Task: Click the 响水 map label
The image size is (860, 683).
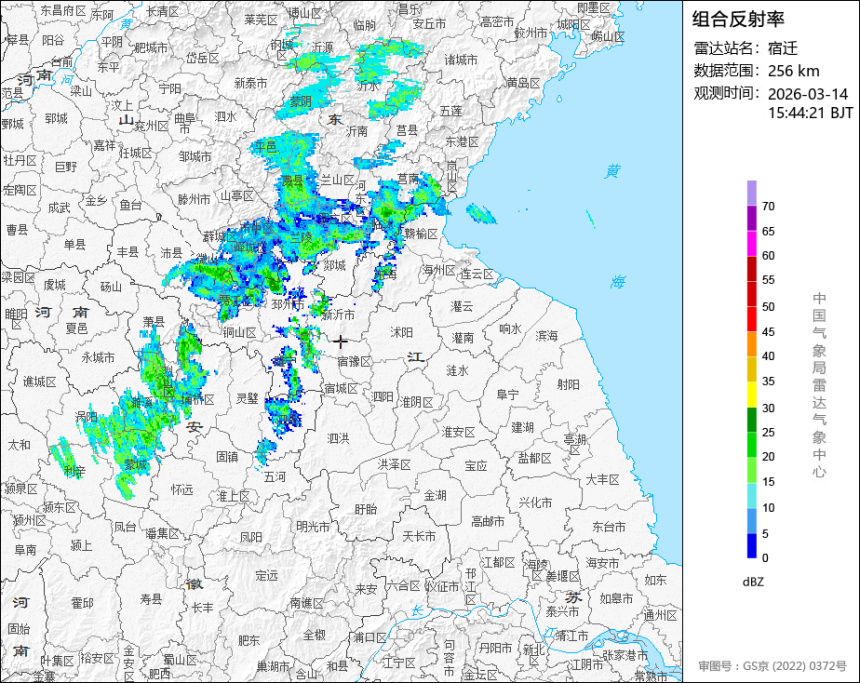Action: coord(510,329)
